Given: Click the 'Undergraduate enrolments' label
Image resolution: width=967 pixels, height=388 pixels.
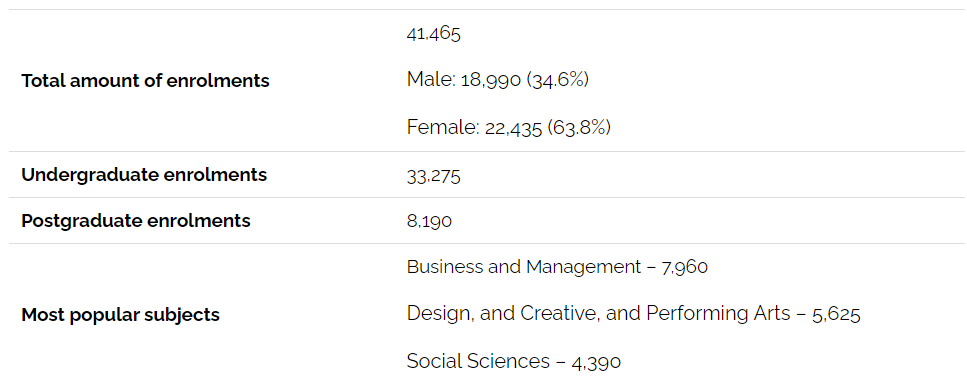Looking at the screenshot, I should coord(144,175).
